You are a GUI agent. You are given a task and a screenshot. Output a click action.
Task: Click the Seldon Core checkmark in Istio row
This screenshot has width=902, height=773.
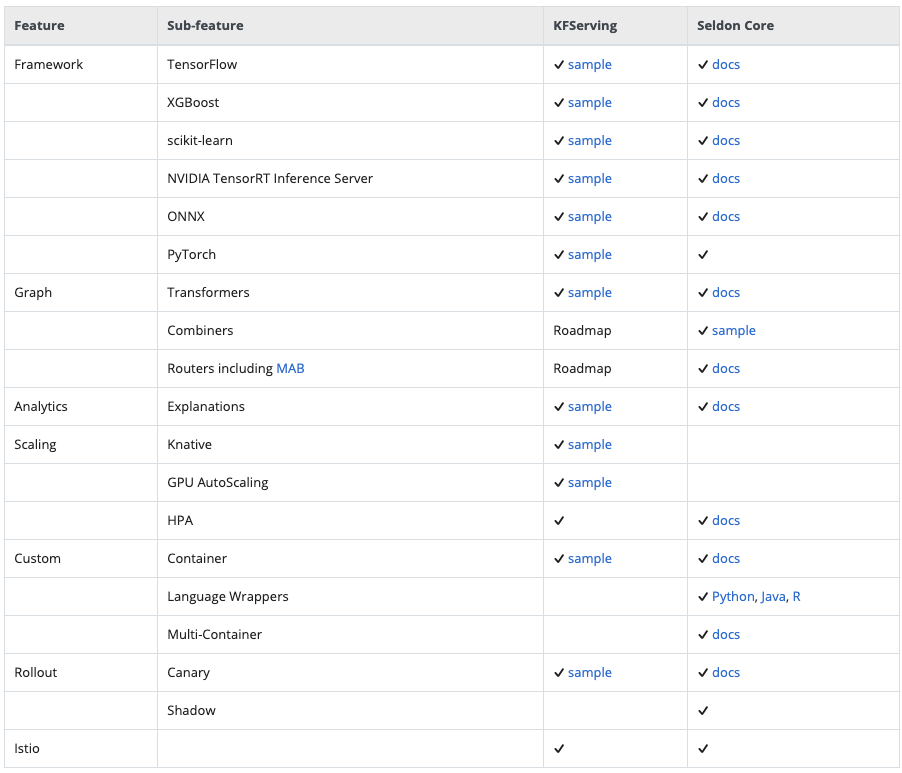tap(703, 748)
